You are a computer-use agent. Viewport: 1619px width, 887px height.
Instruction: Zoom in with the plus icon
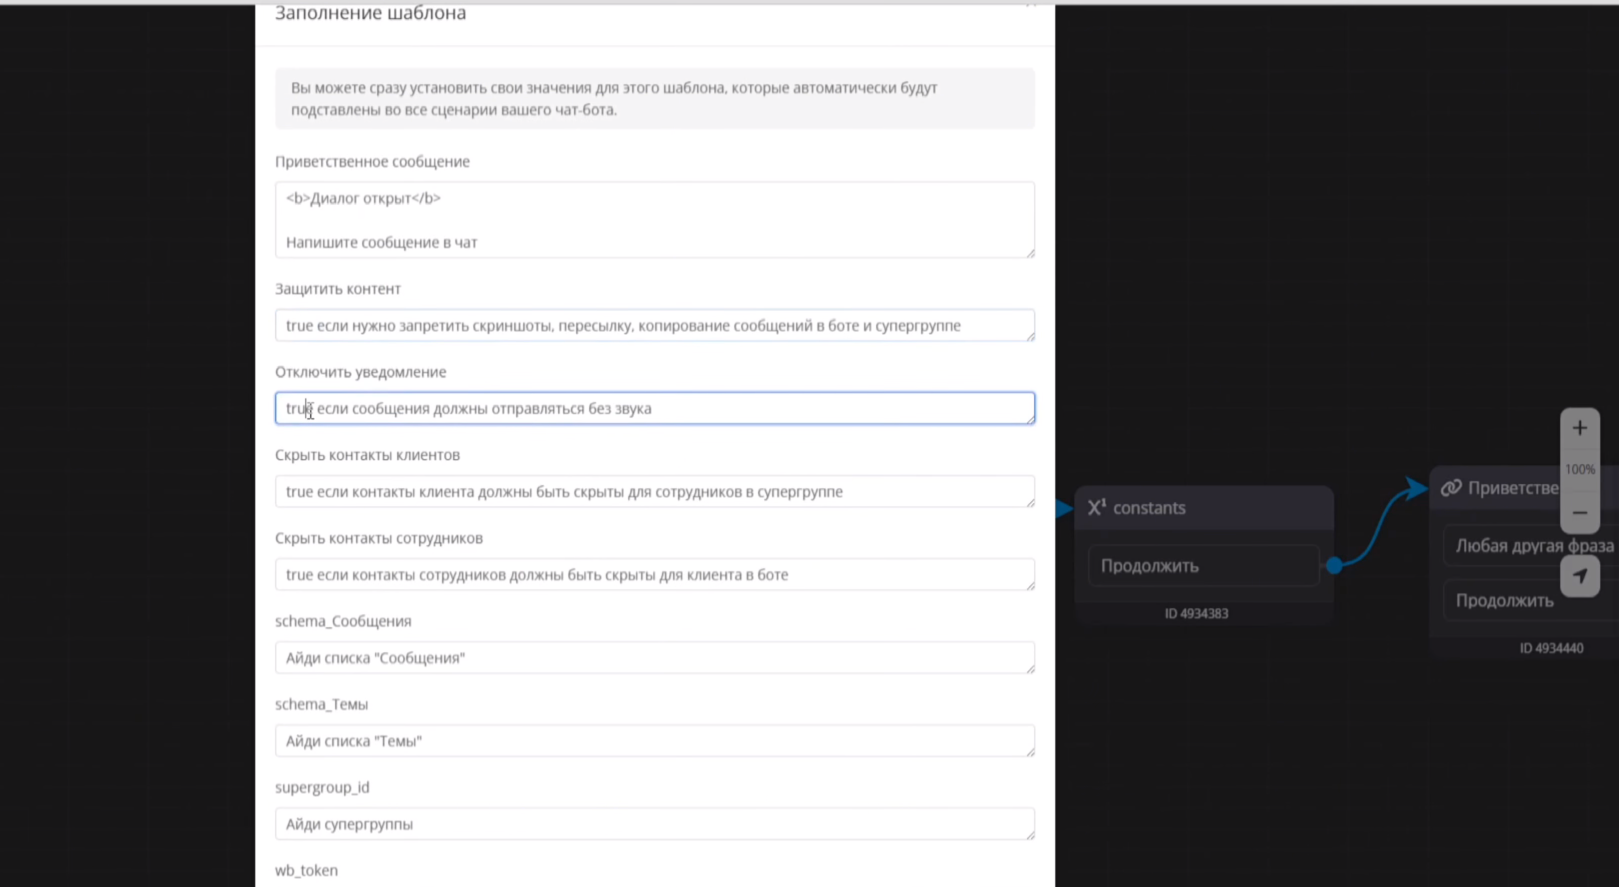(x=1580, y=428)
